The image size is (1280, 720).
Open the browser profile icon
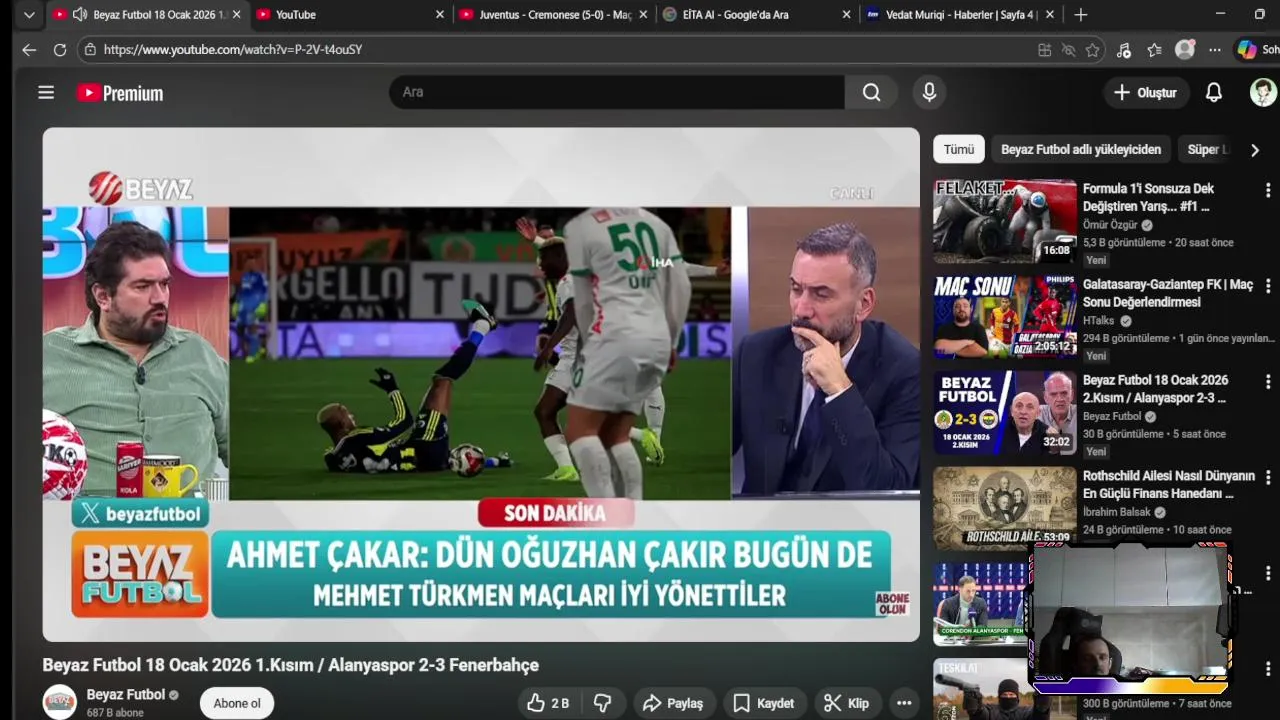point(1185,50)
